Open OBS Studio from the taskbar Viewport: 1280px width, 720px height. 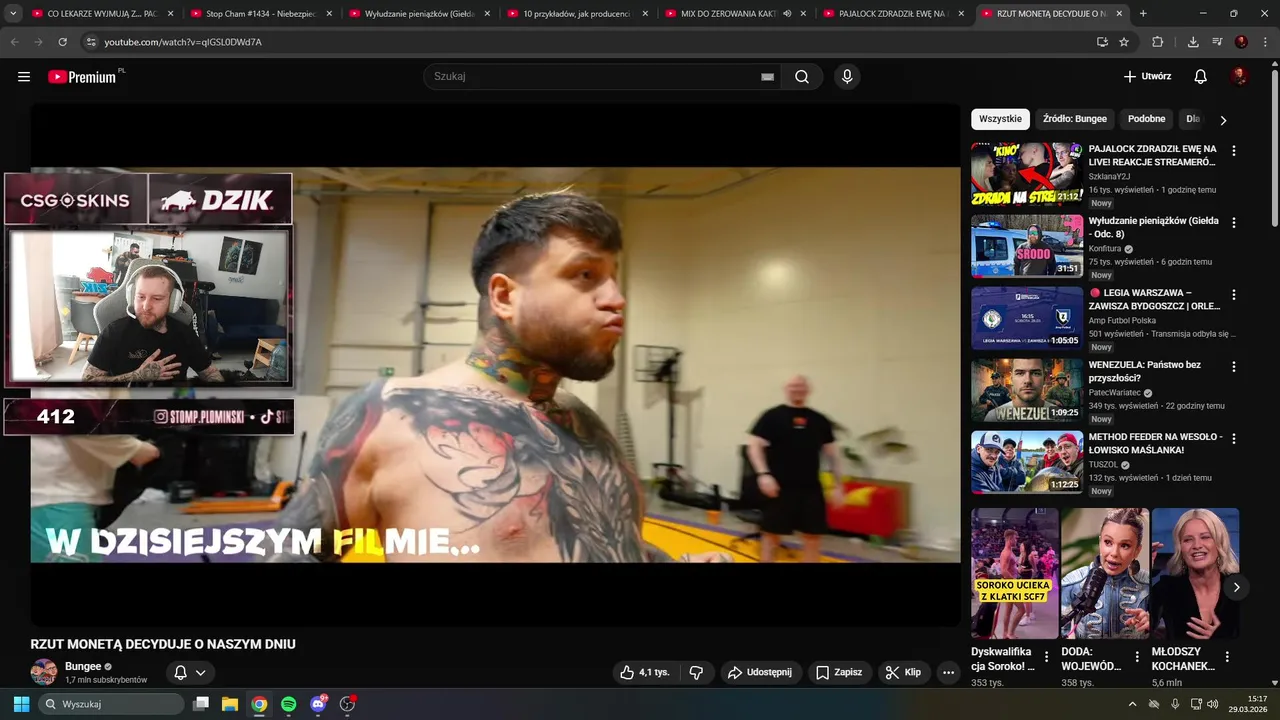coord(347,704)
